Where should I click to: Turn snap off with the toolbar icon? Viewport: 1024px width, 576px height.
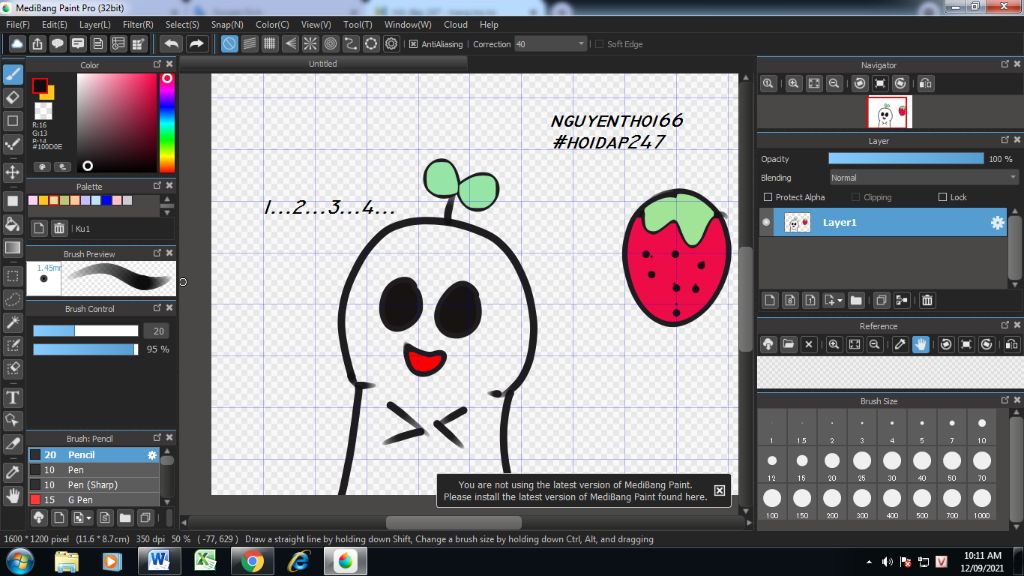pos(229,44)
